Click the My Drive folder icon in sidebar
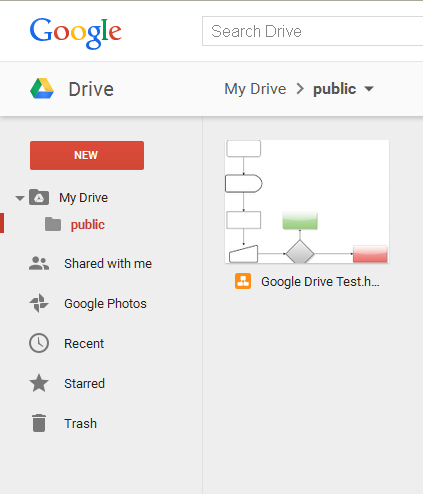The image size is (423, 494). point(39,197)
